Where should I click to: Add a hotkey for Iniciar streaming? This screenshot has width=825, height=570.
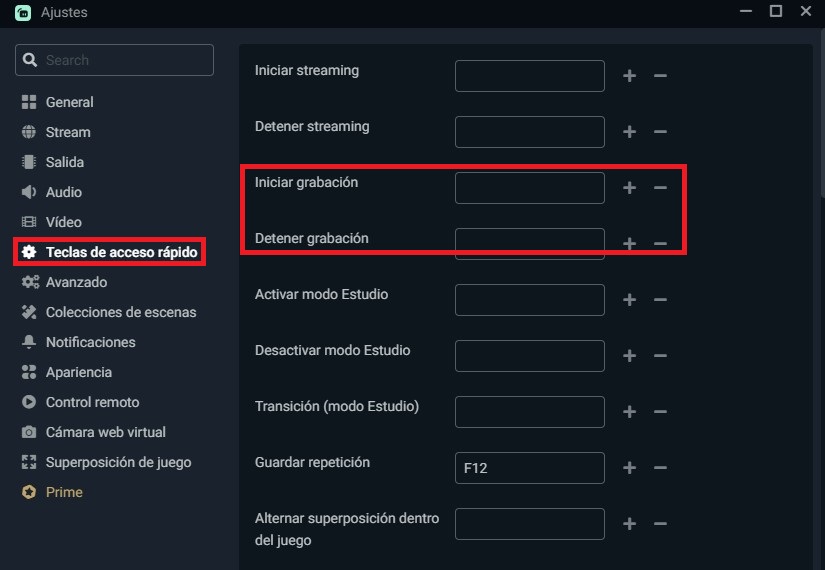coord(629,76)
